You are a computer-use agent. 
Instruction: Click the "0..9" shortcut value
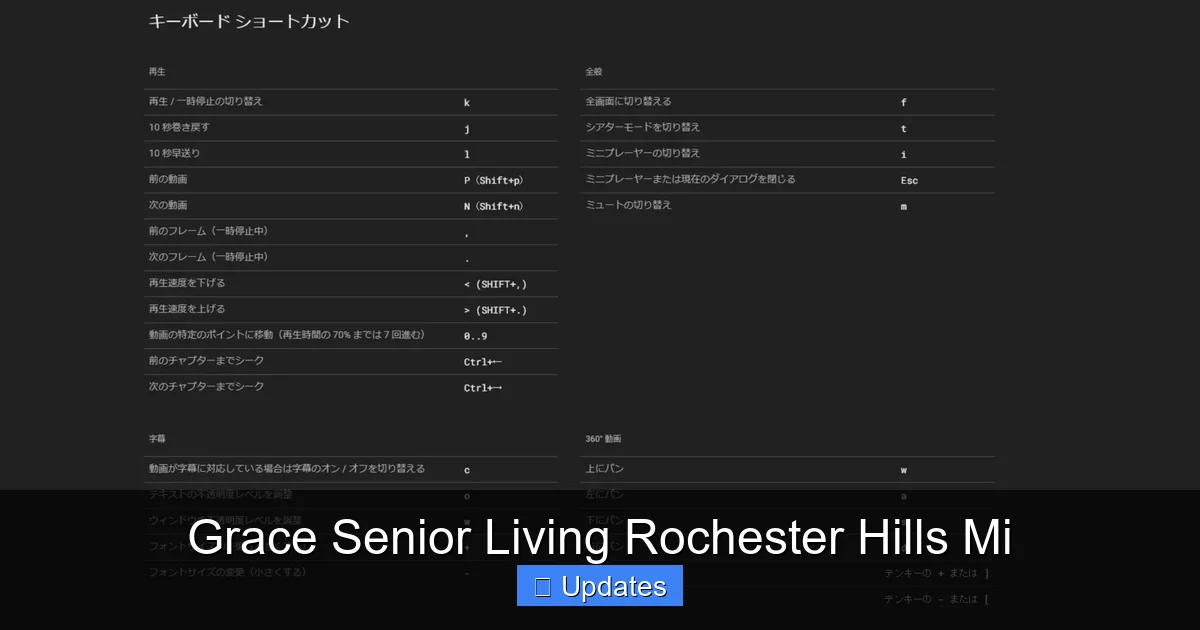(476, 337)
